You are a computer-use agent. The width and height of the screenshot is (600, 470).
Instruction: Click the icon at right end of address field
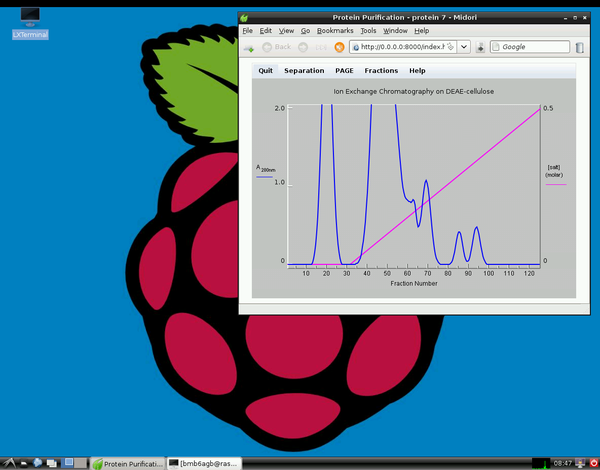[451, 47]
